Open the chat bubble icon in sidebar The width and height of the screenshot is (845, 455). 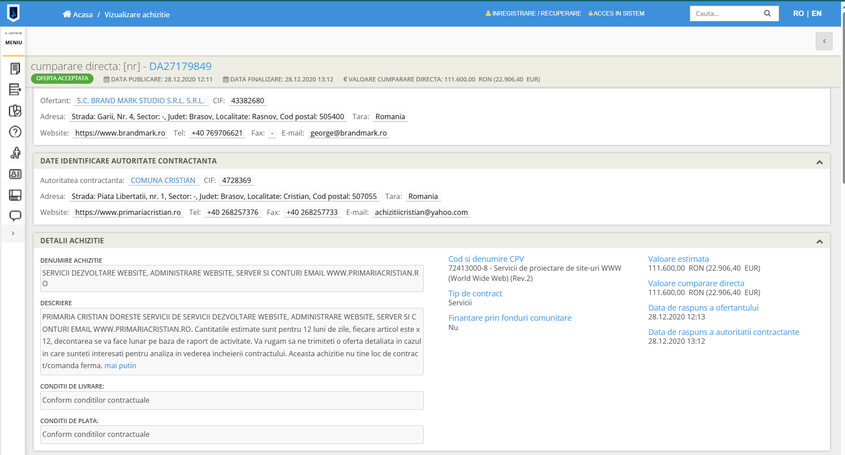[14, 216]
